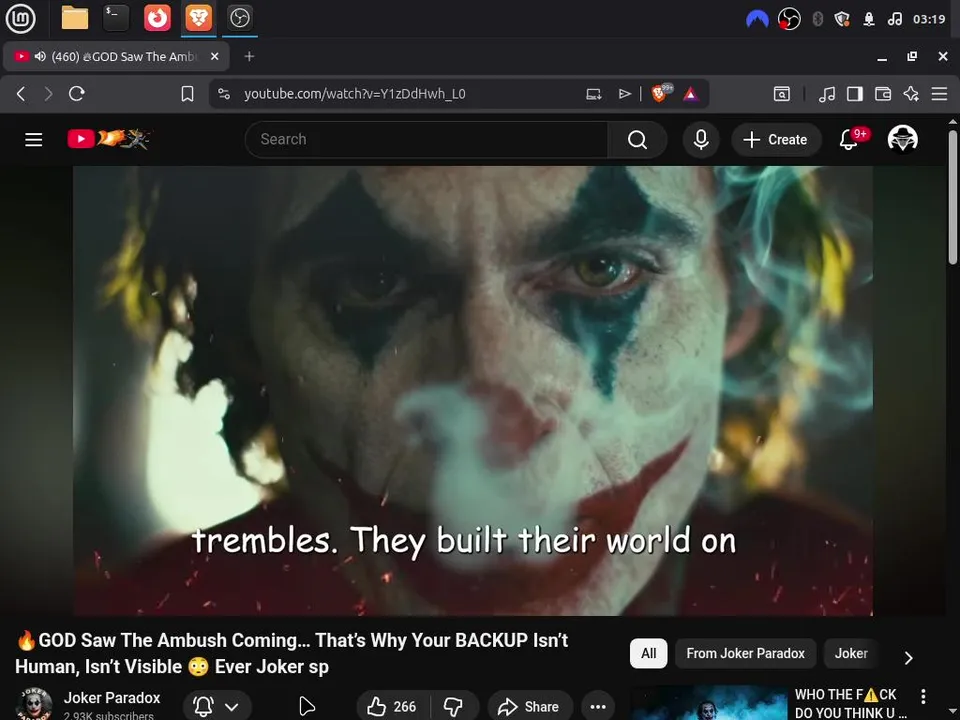The width and height of the screenshot is (960, 720).
Task: Open Brave Shields lion icon
Action: pos(660,93)
